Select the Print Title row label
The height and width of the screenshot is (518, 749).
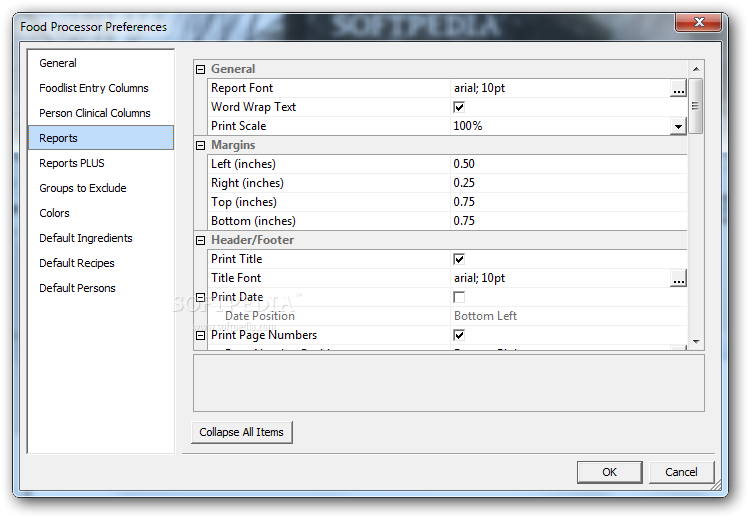click(x=236, y=259)
